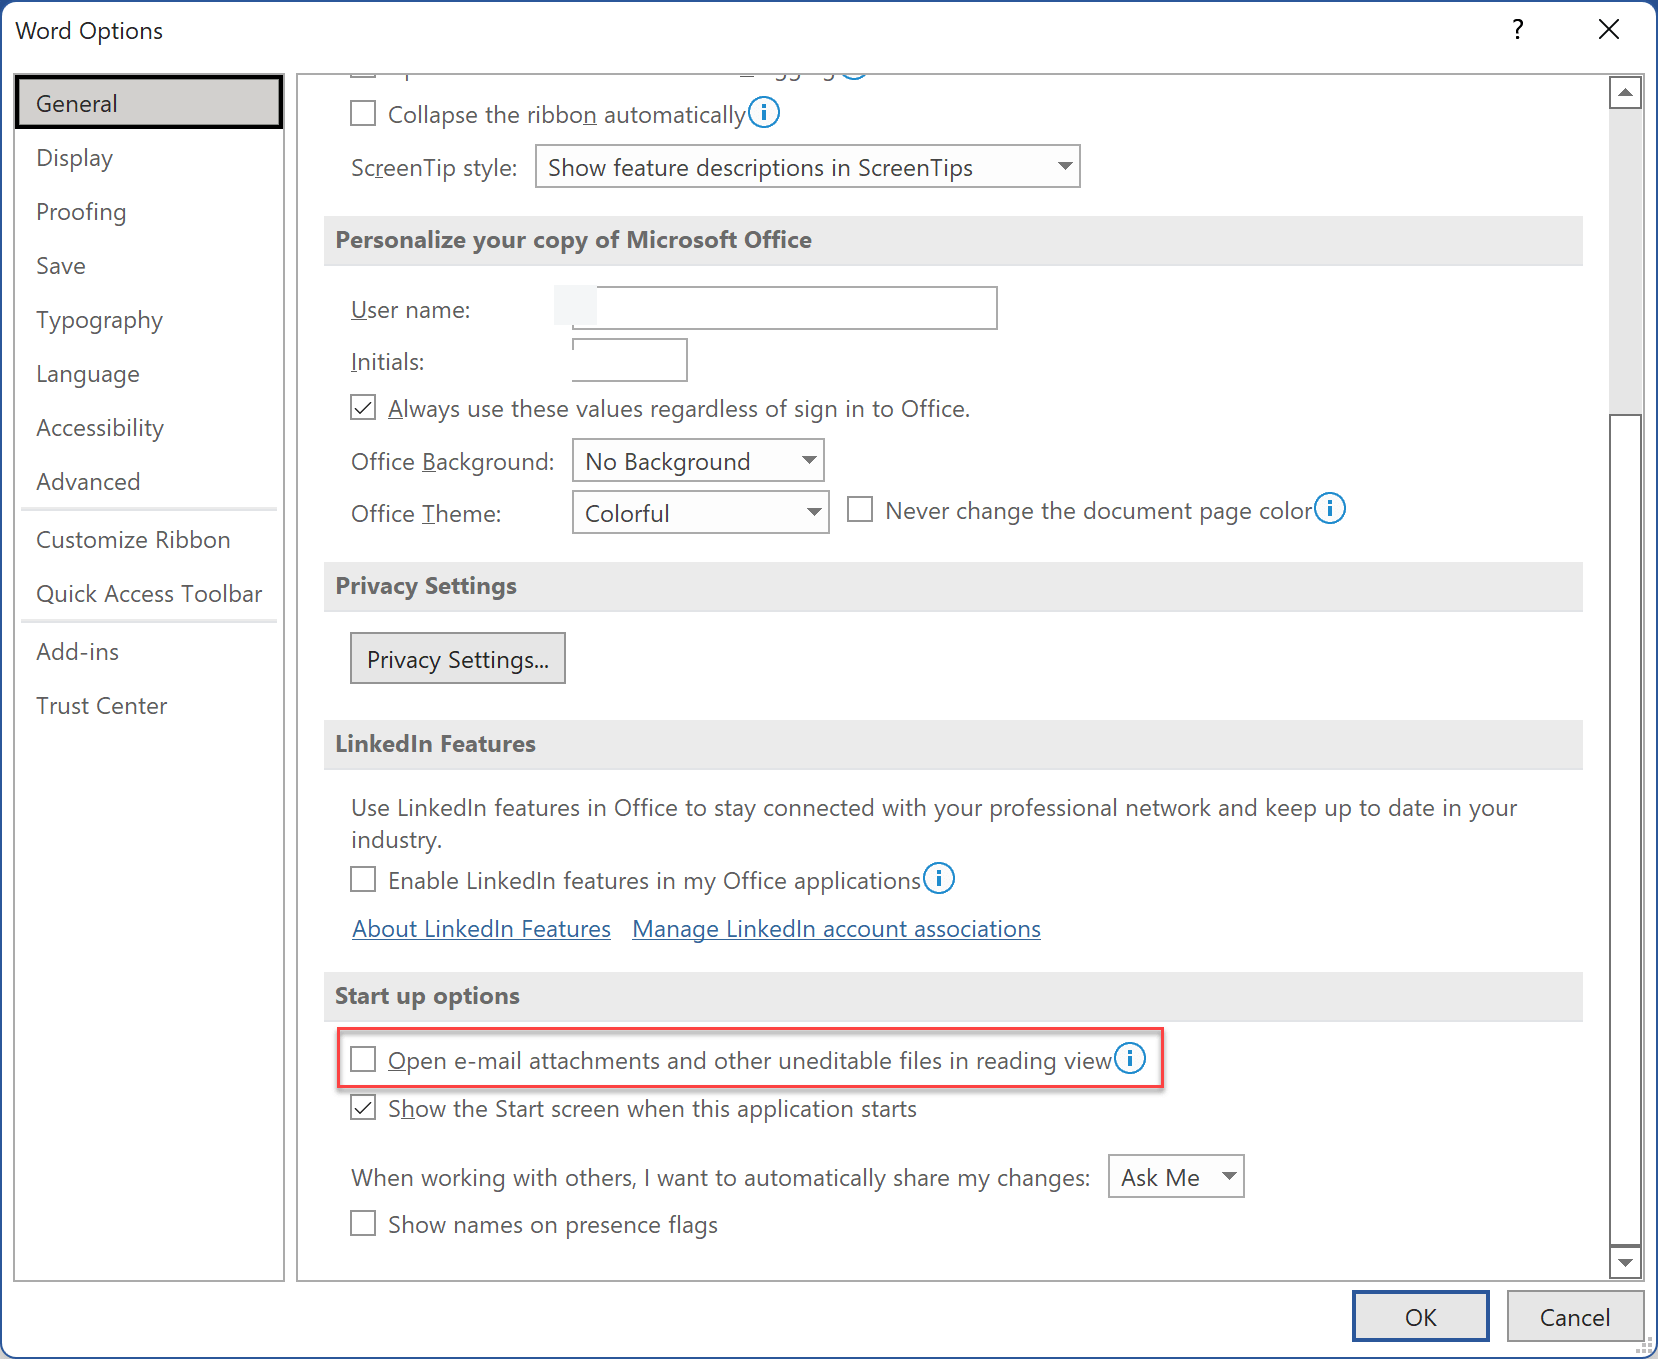Open the Office Background dropdown
Viewport: 1658px width, 1359px height.
[x=698, y=461]
